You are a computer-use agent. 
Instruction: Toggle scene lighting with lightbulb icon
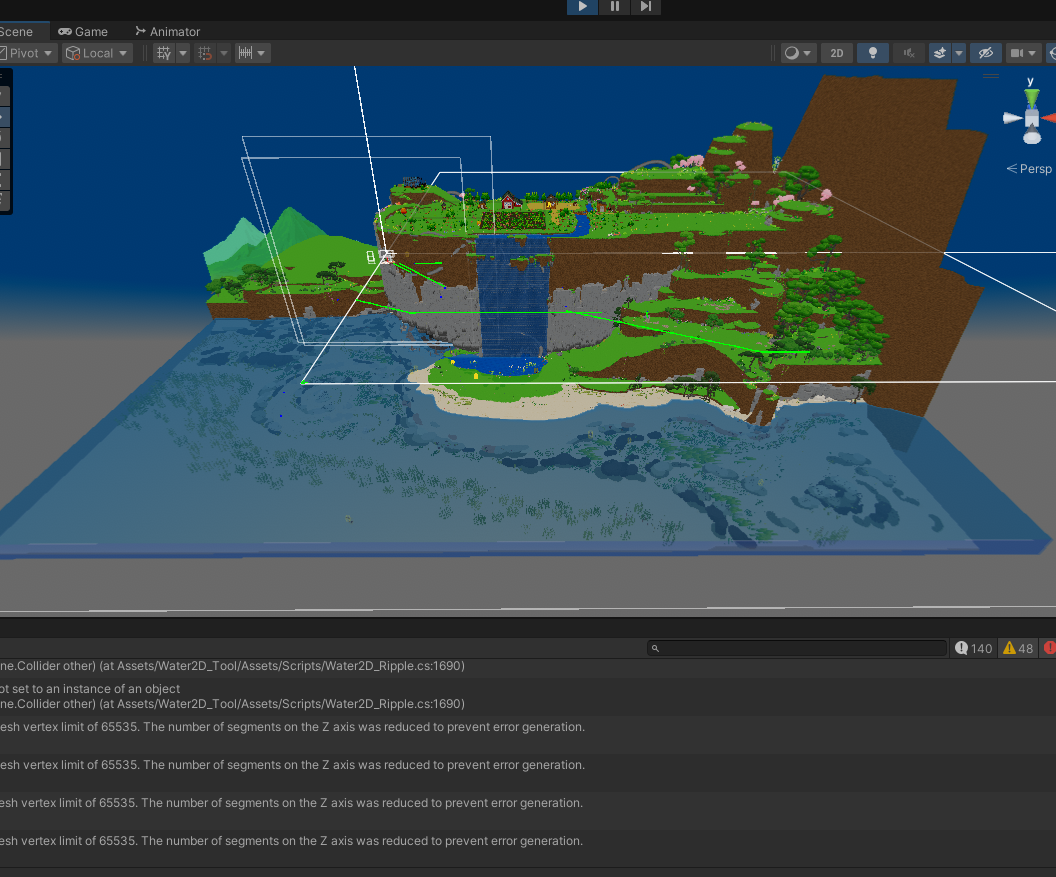(872, 53)
